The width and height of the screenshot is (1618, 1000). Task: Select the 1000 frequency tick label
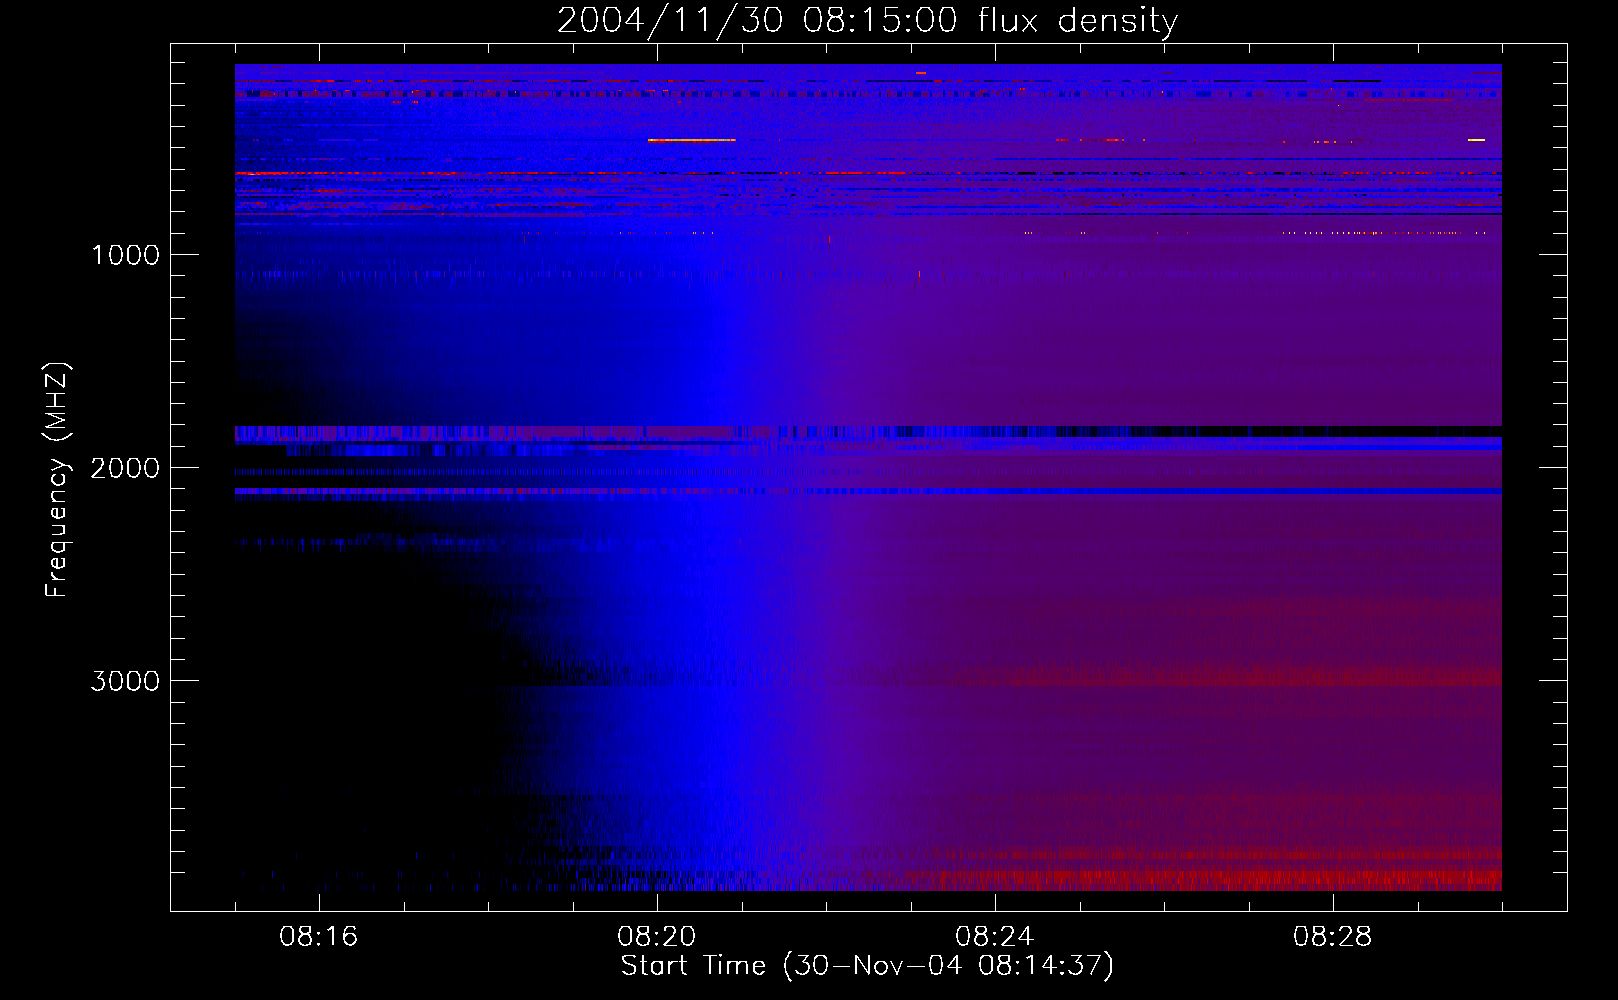tap(125, 255)
